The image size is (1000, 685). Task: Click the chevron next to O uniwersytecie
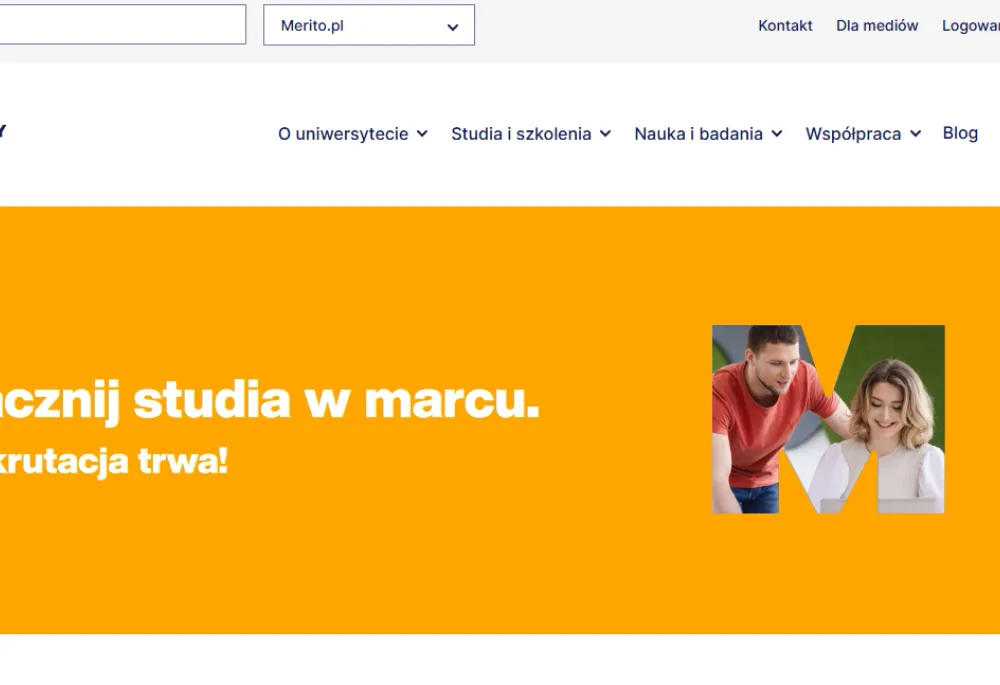point(422,133)
